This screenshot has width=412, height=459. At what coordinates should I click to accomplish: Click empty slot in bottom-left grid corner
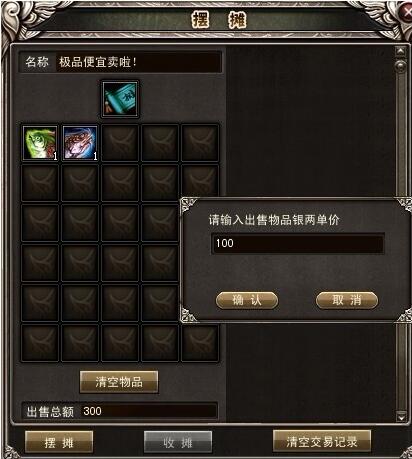point(40,343)
